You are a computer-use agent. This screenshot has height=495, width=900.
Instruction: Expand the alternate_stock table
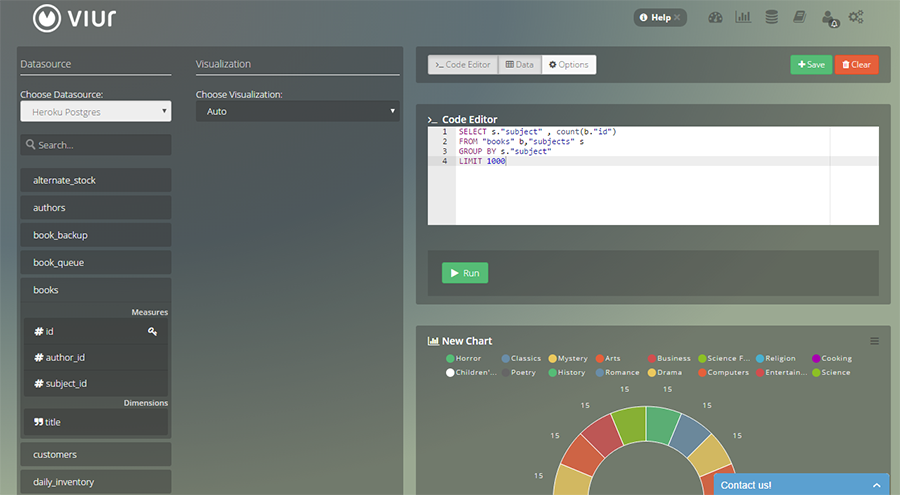point(96,180)
